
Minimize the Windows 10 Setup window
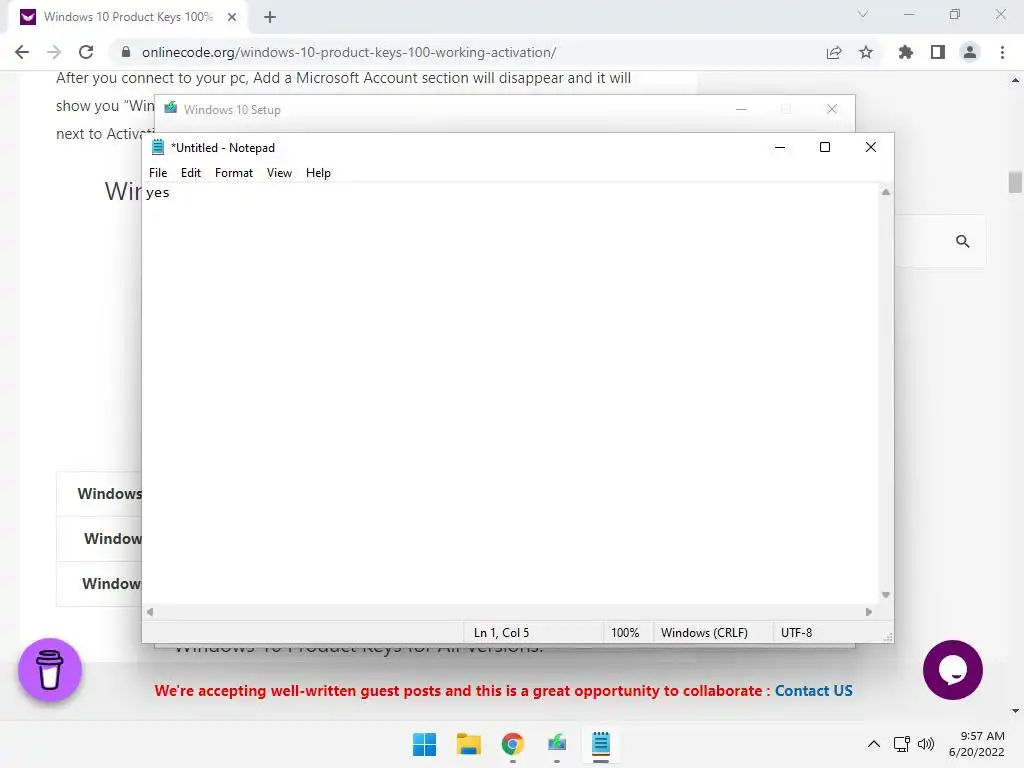coord(741,109)
